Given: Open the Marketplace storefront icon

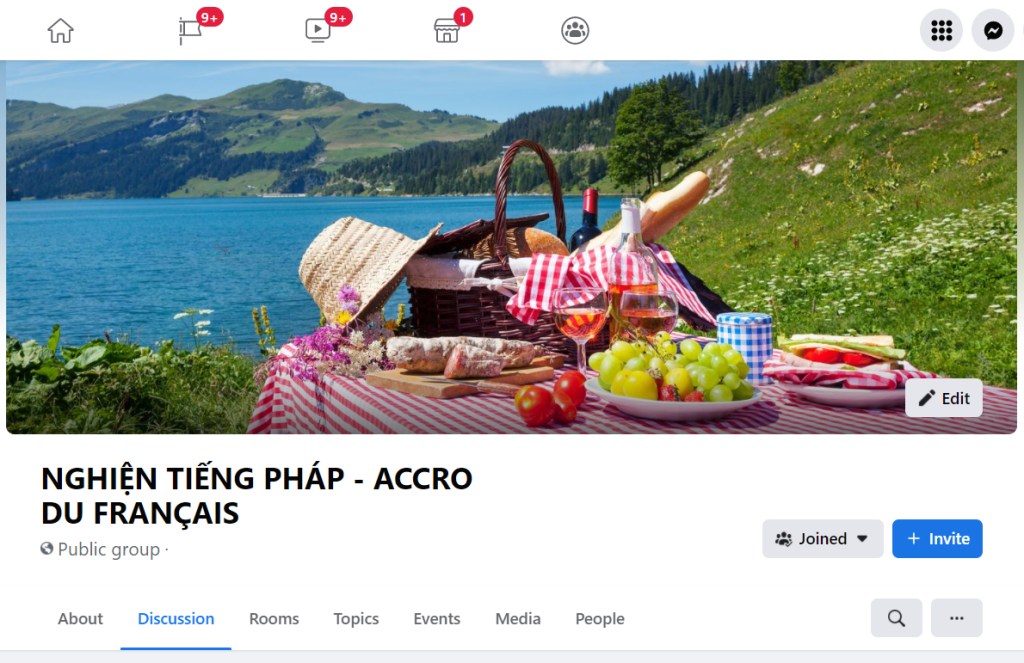Looking at the screenshot, I should tap(447, 31).
